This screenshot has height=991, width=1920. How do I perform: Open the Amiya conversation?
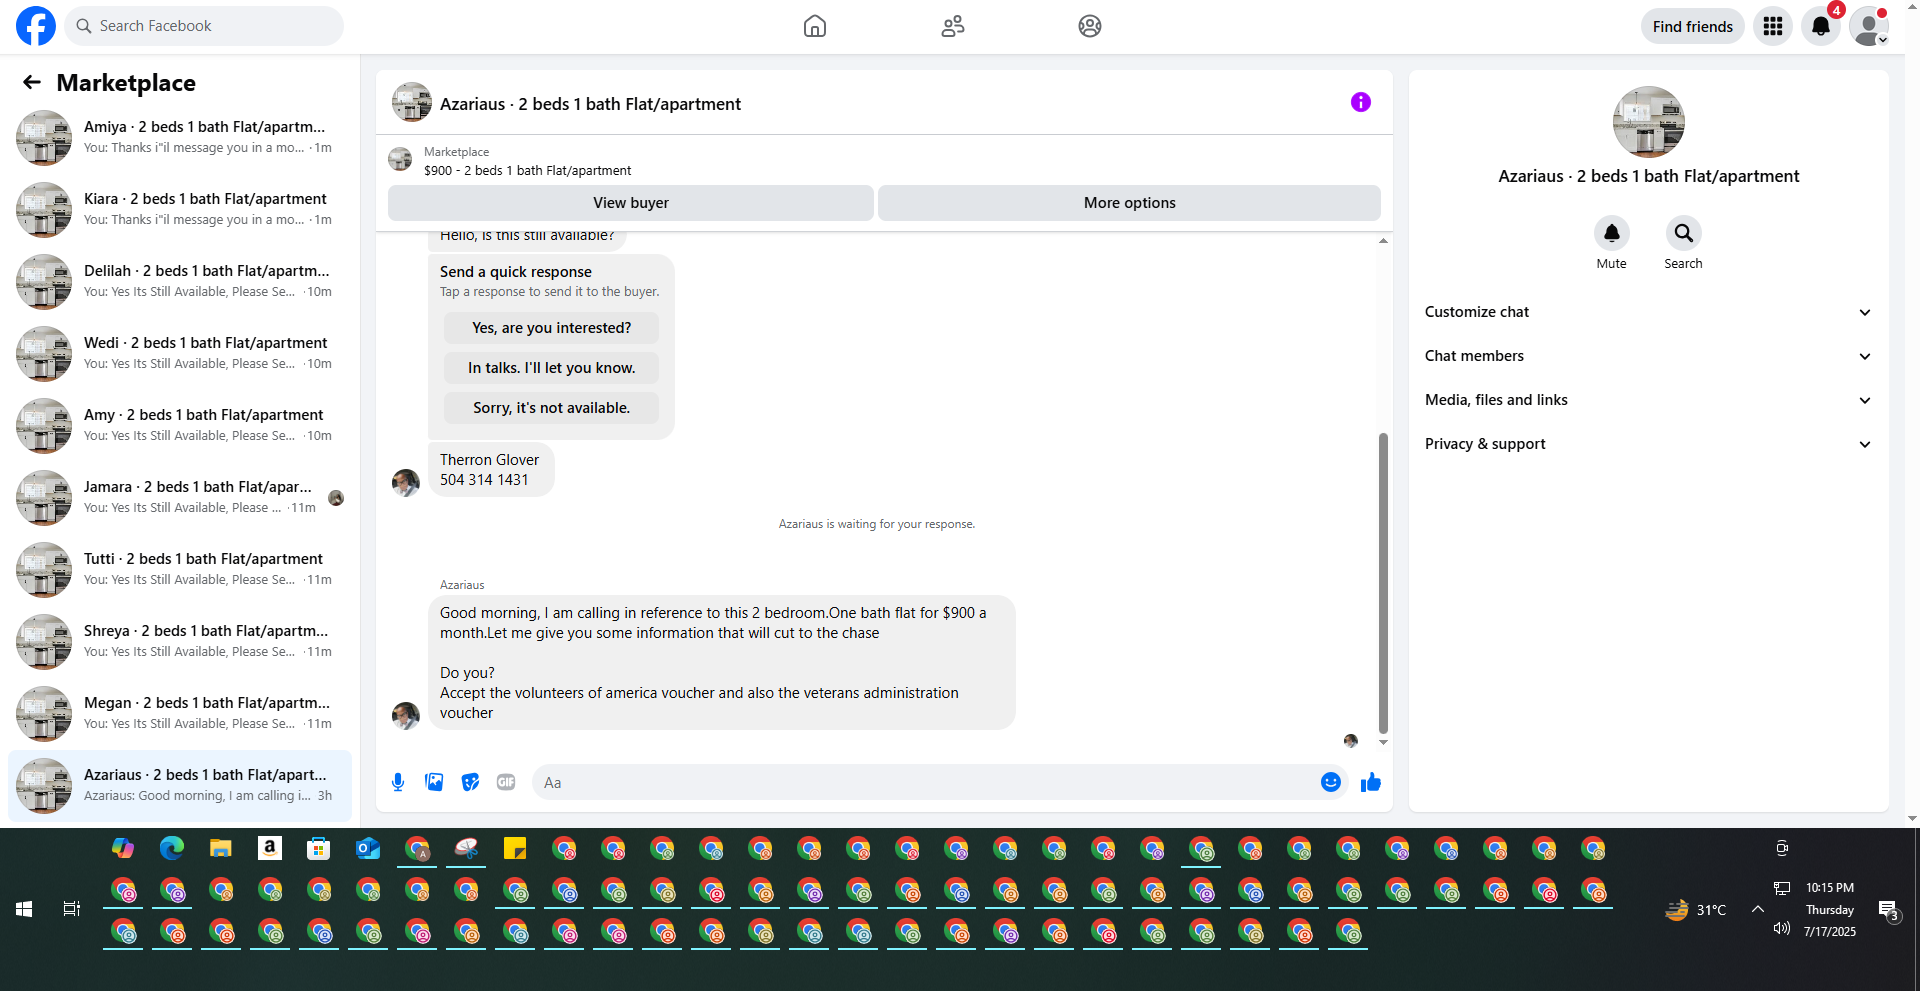pos(180,138)
